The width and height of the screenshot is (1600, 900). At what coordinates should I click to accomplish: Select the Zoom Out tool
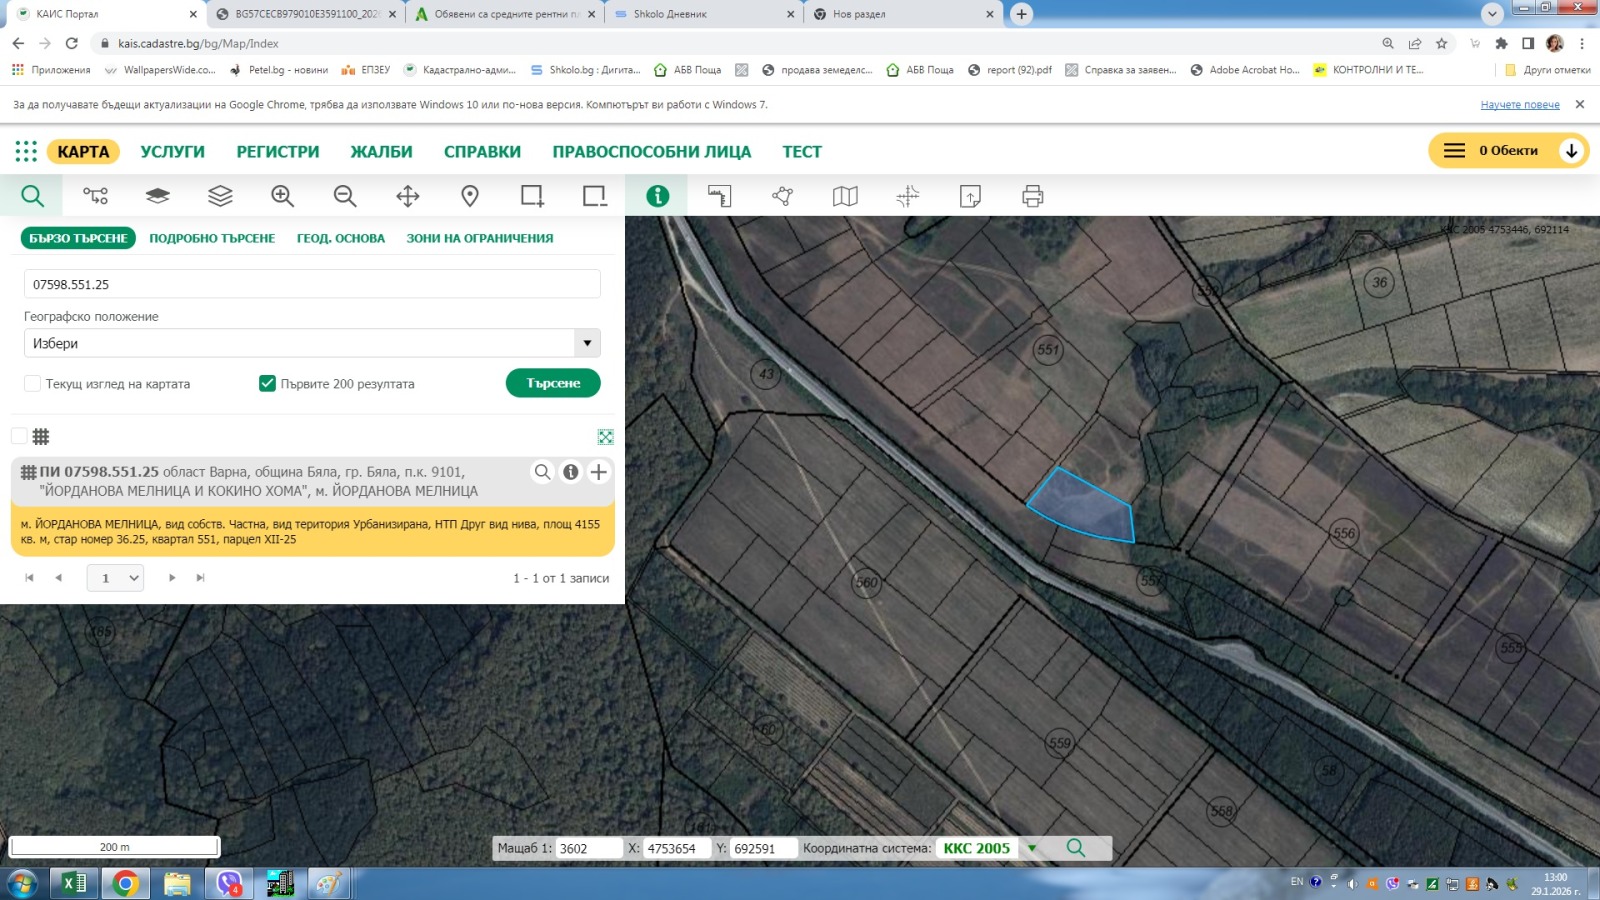coord(345,196)
